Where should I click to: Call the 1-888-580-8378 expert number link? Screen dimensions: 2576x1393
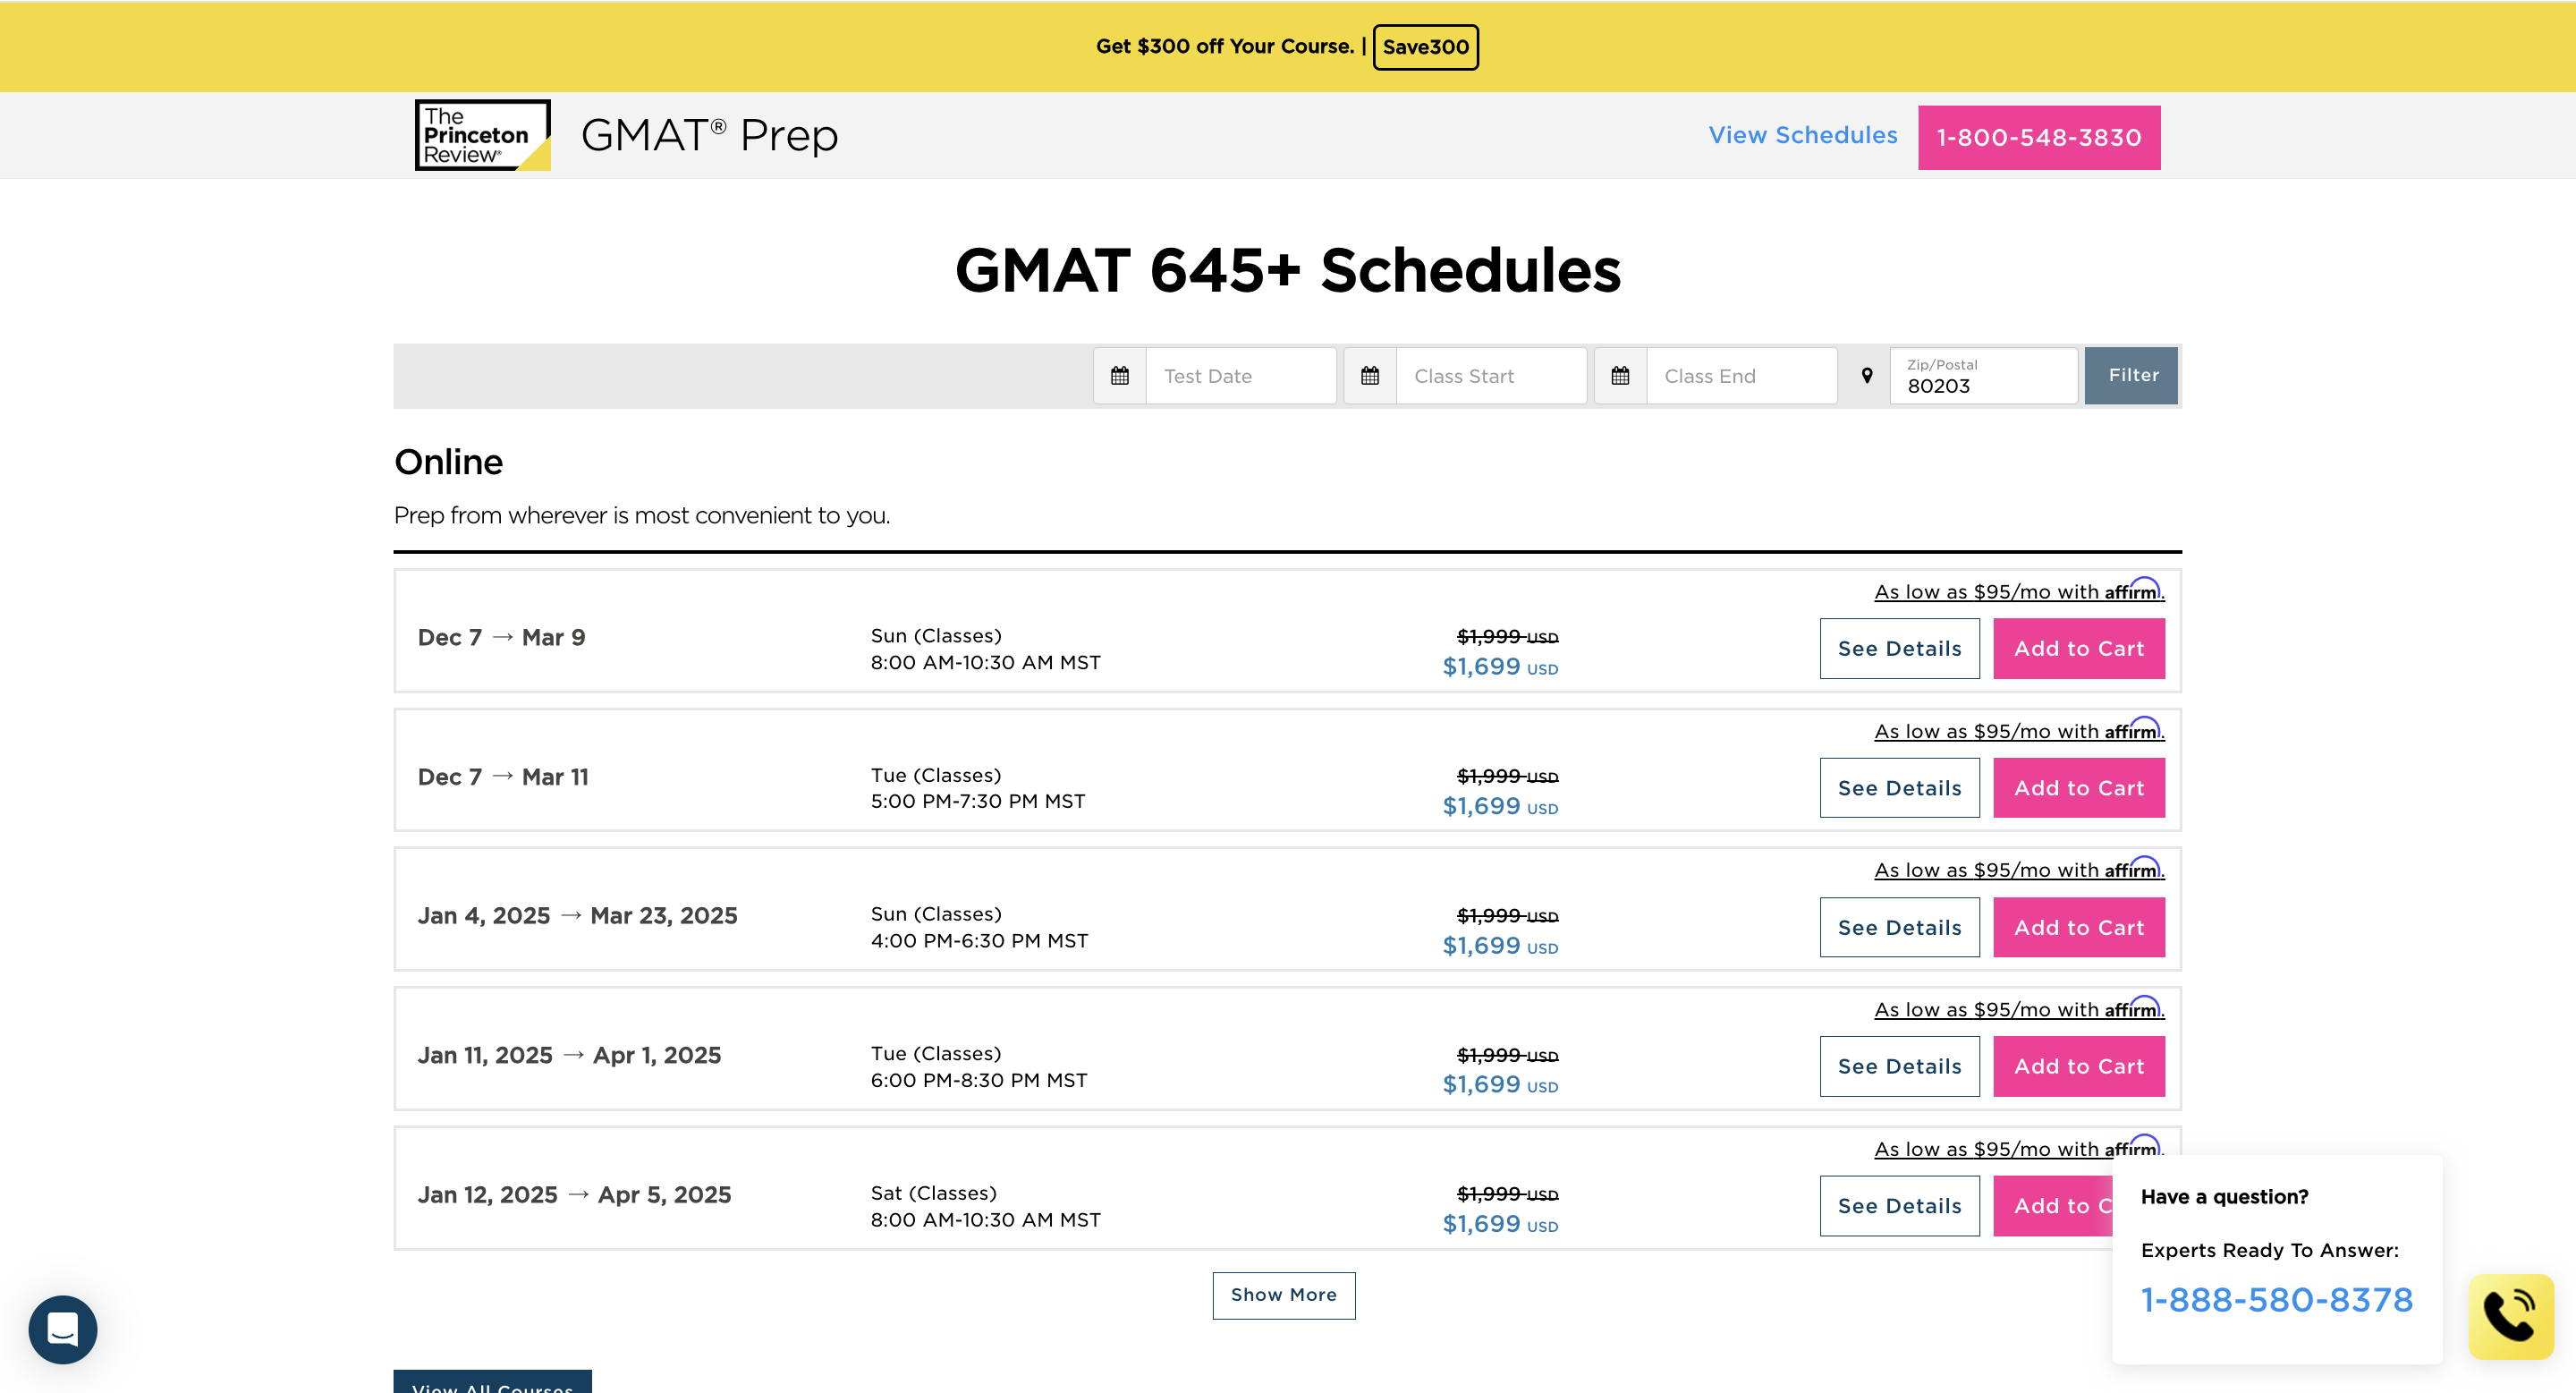[x=2276, y=1299]
